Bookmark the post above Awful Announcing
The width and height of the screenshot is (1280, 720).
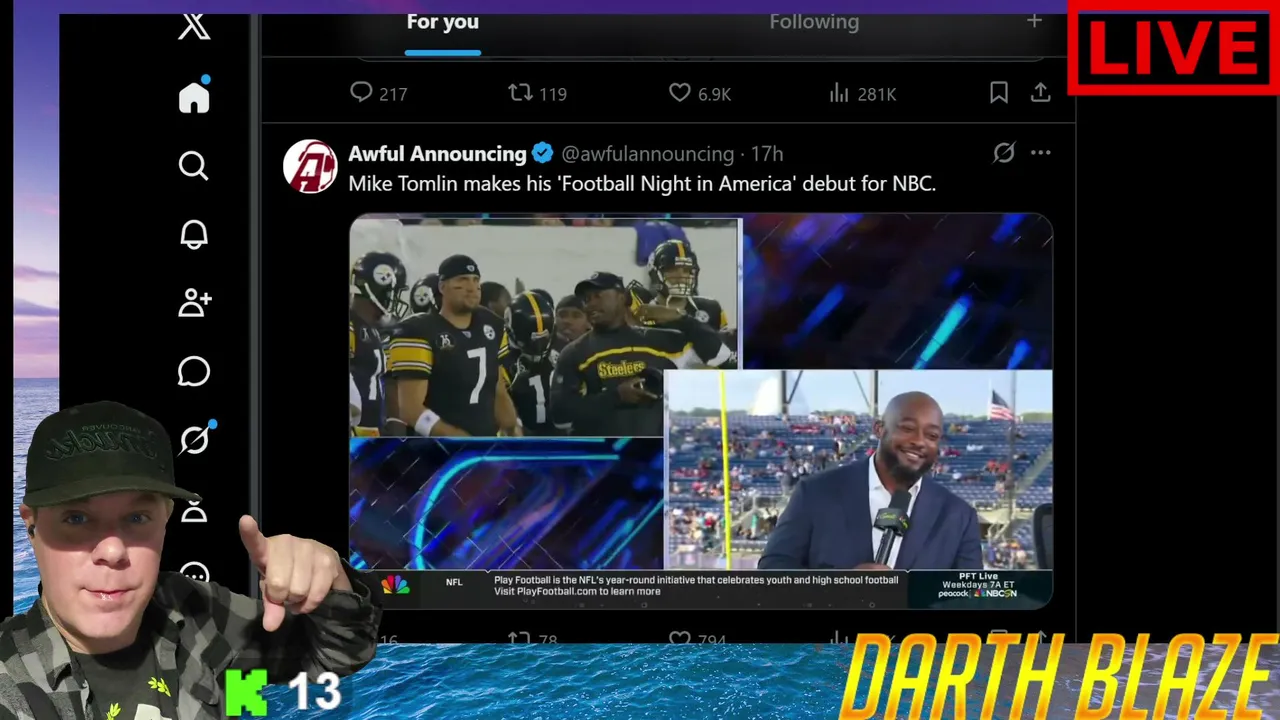pos(998,93)
